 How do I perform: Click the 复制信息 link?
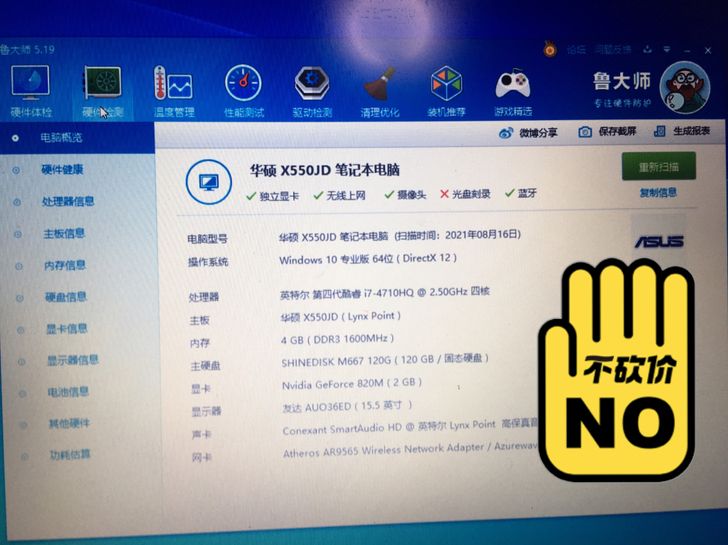[x=658, y=192]
